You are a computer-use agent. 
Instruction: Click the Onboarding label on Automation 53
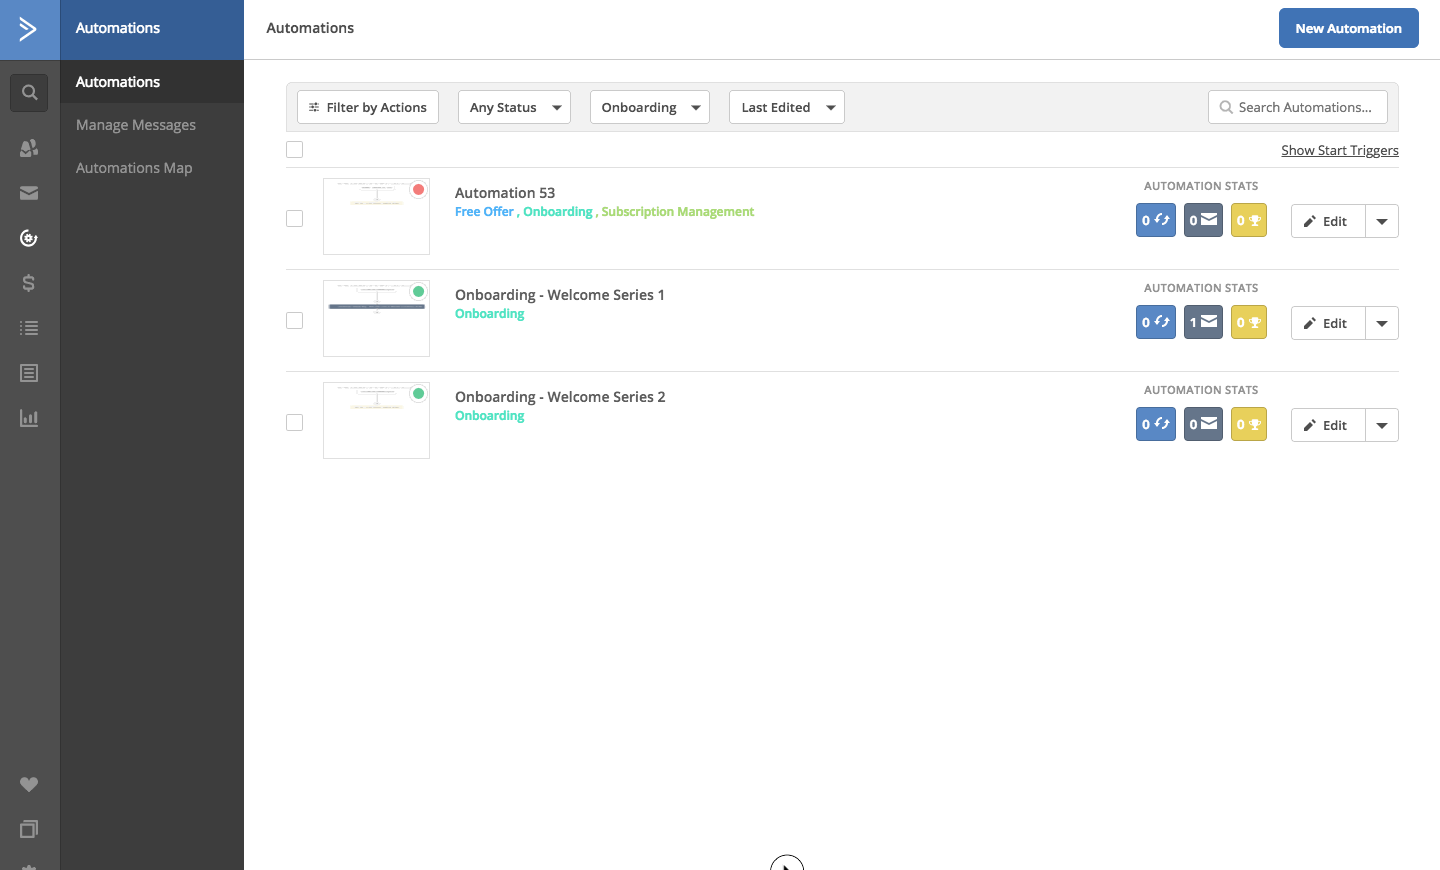tap(558, 212)
